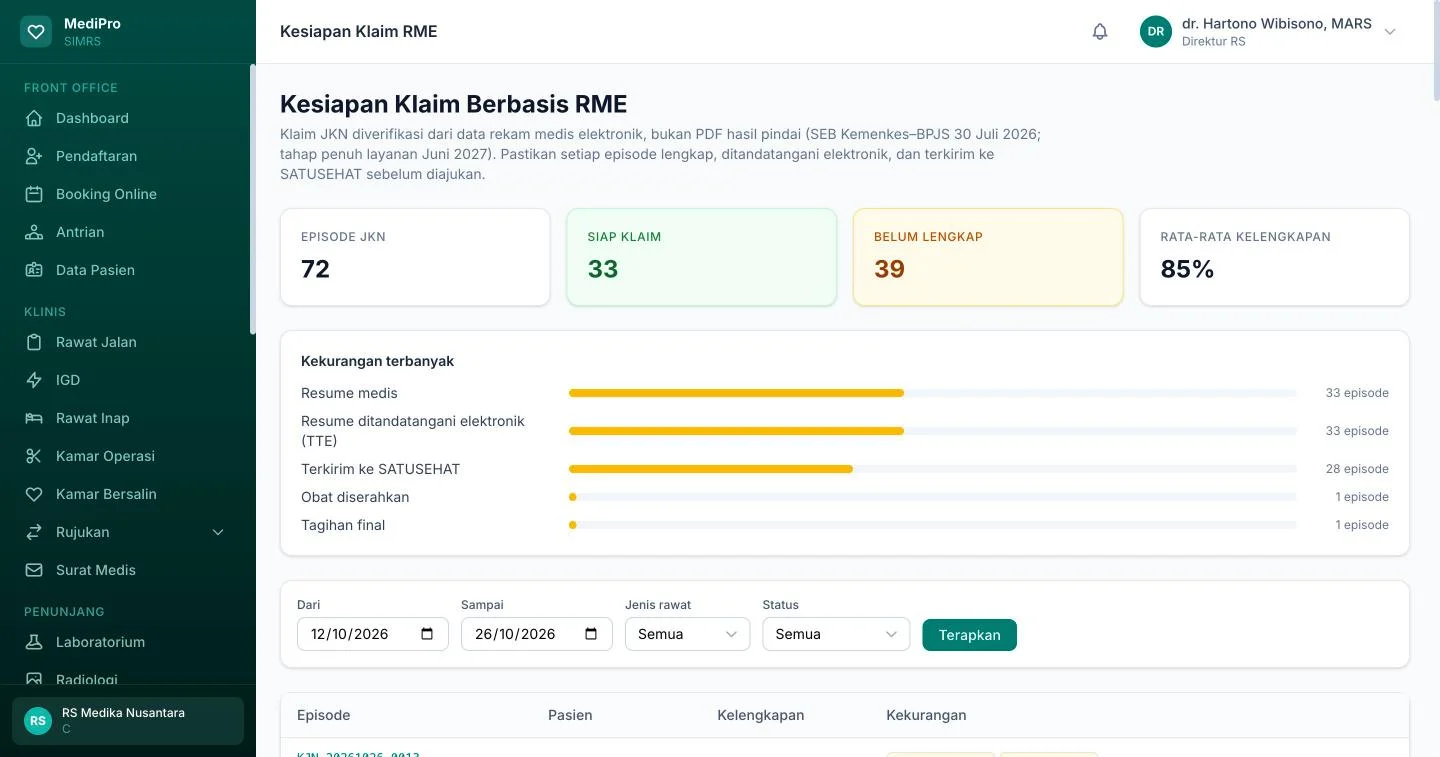Open the Sampai date picker calendar icon
This screenshot has height=757, width=1440.
[591, 634]
